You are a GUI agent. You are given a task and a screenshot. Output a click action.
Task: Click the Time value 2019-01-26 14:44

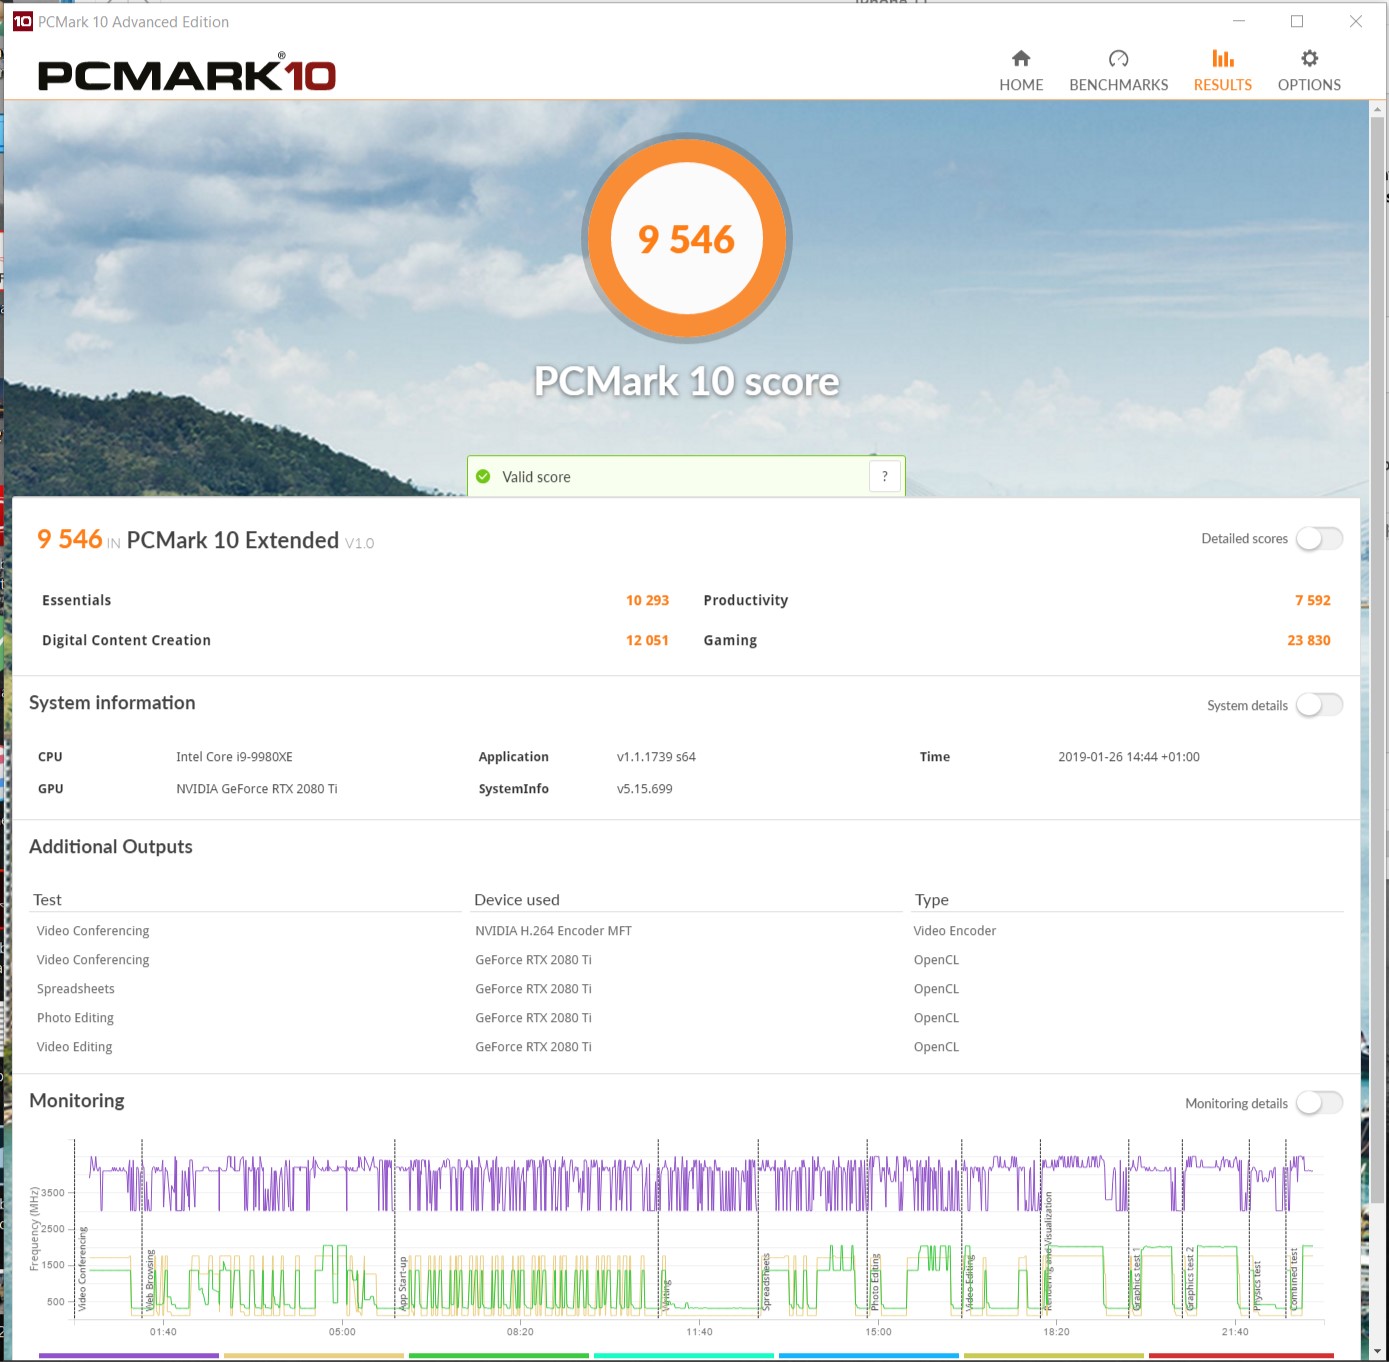pyautogui.click(x=1128, y=757)
